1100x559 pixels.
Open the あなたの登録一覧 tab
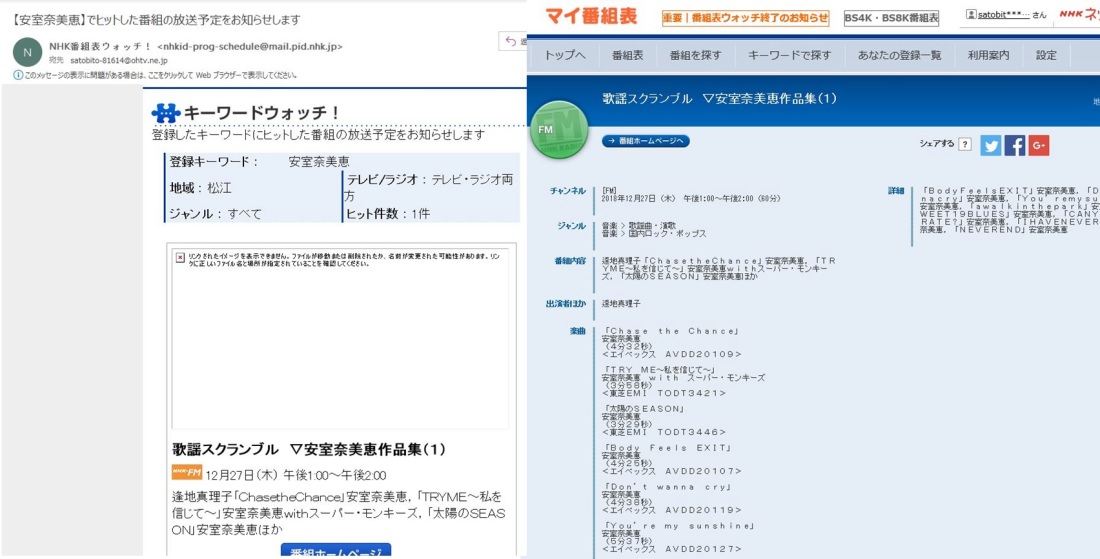[x=899, y=55]
